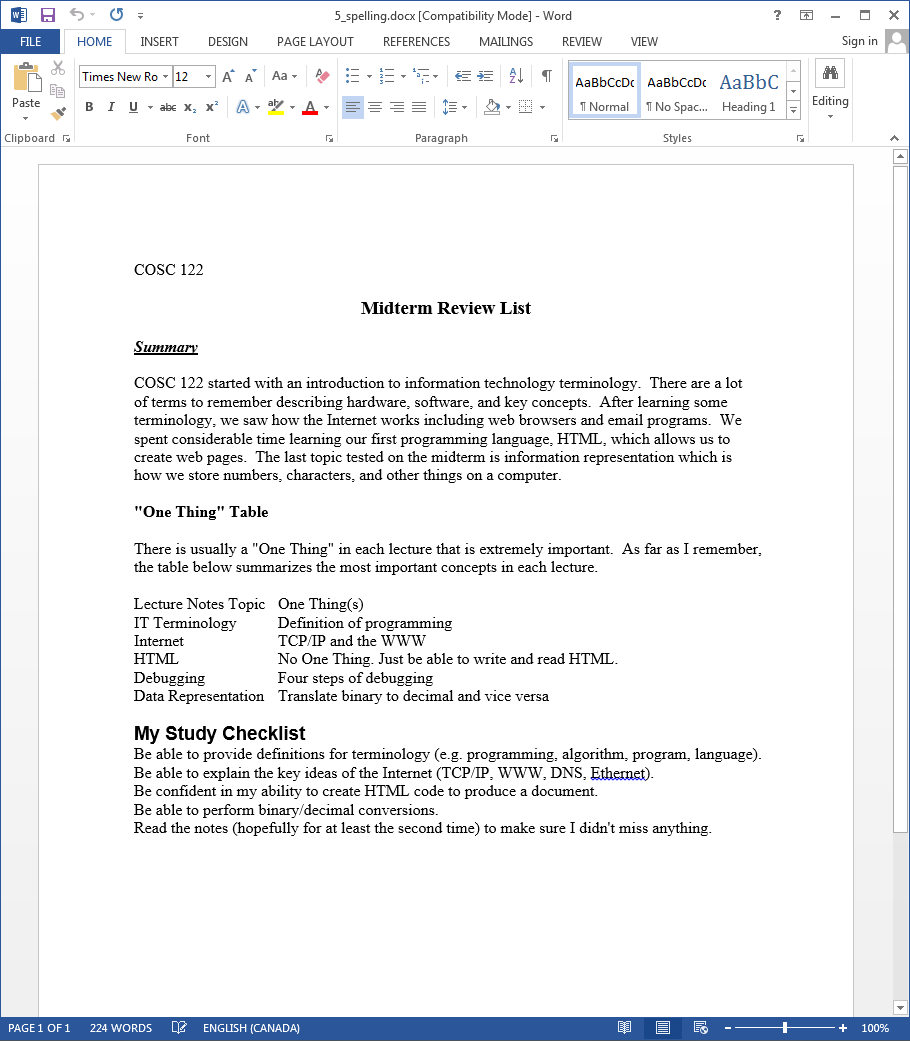Click the zoom slider handle
The image size is (910, 1041).
tap(785, 1028)
